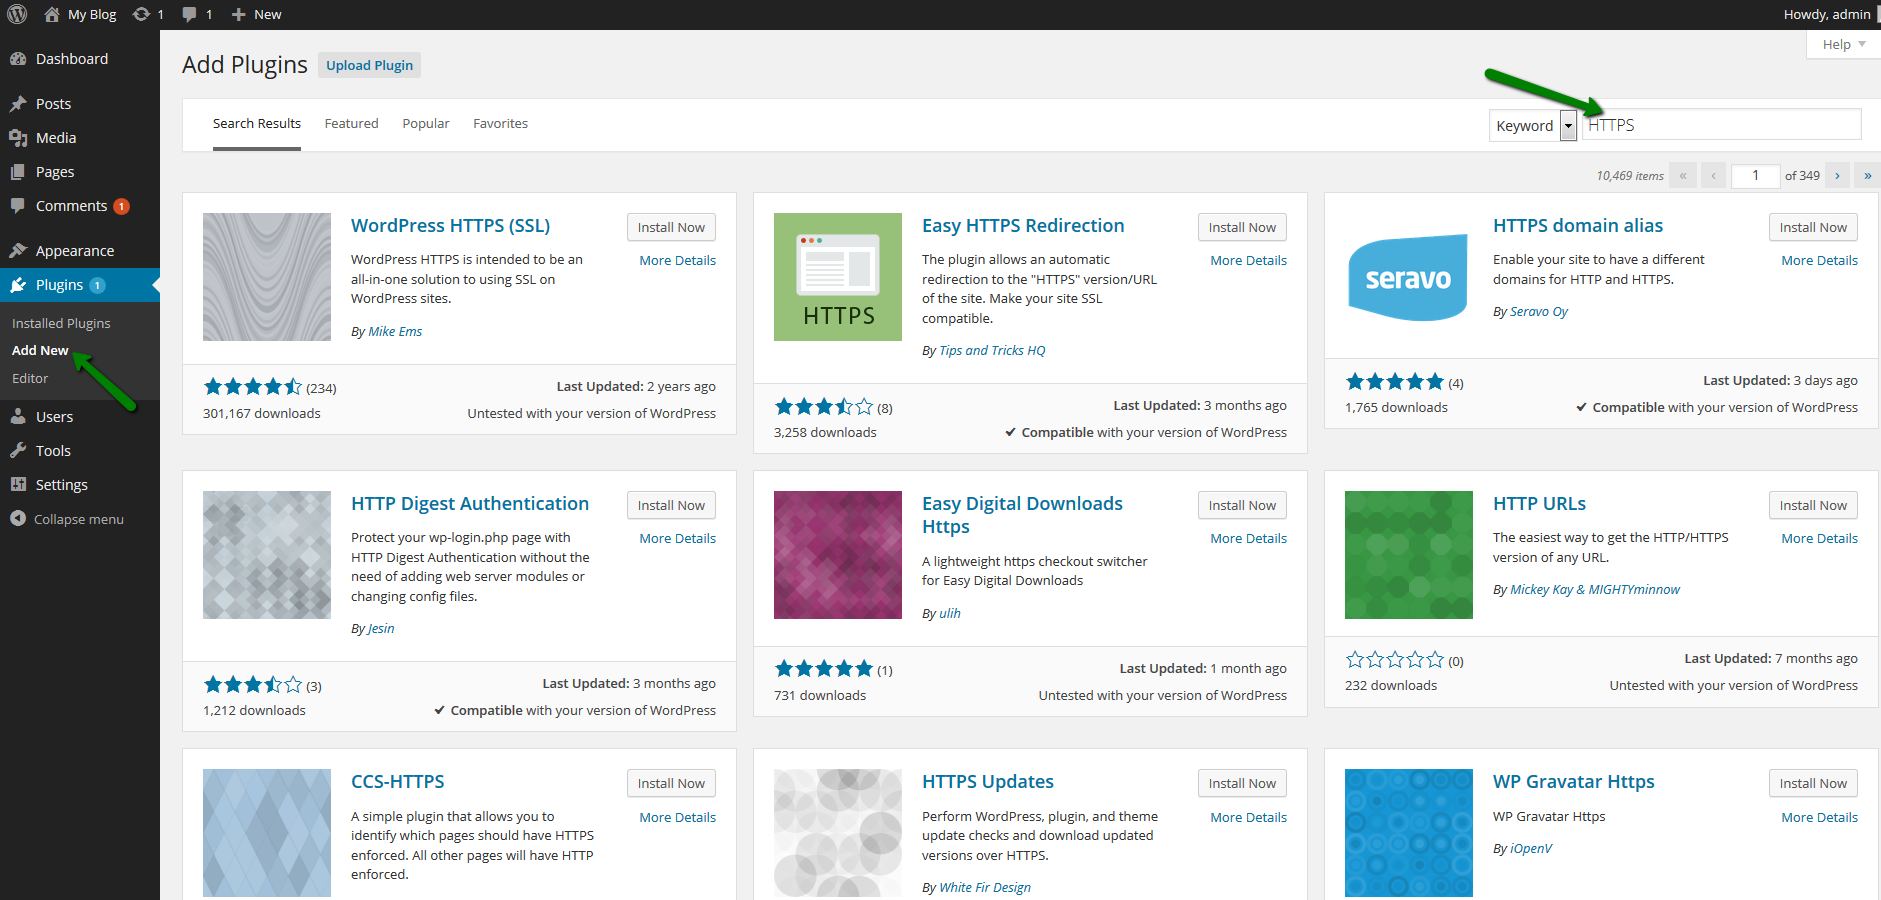
Task: Open the updates refresh icon in admin bar
Action: (x=141, y=14)
